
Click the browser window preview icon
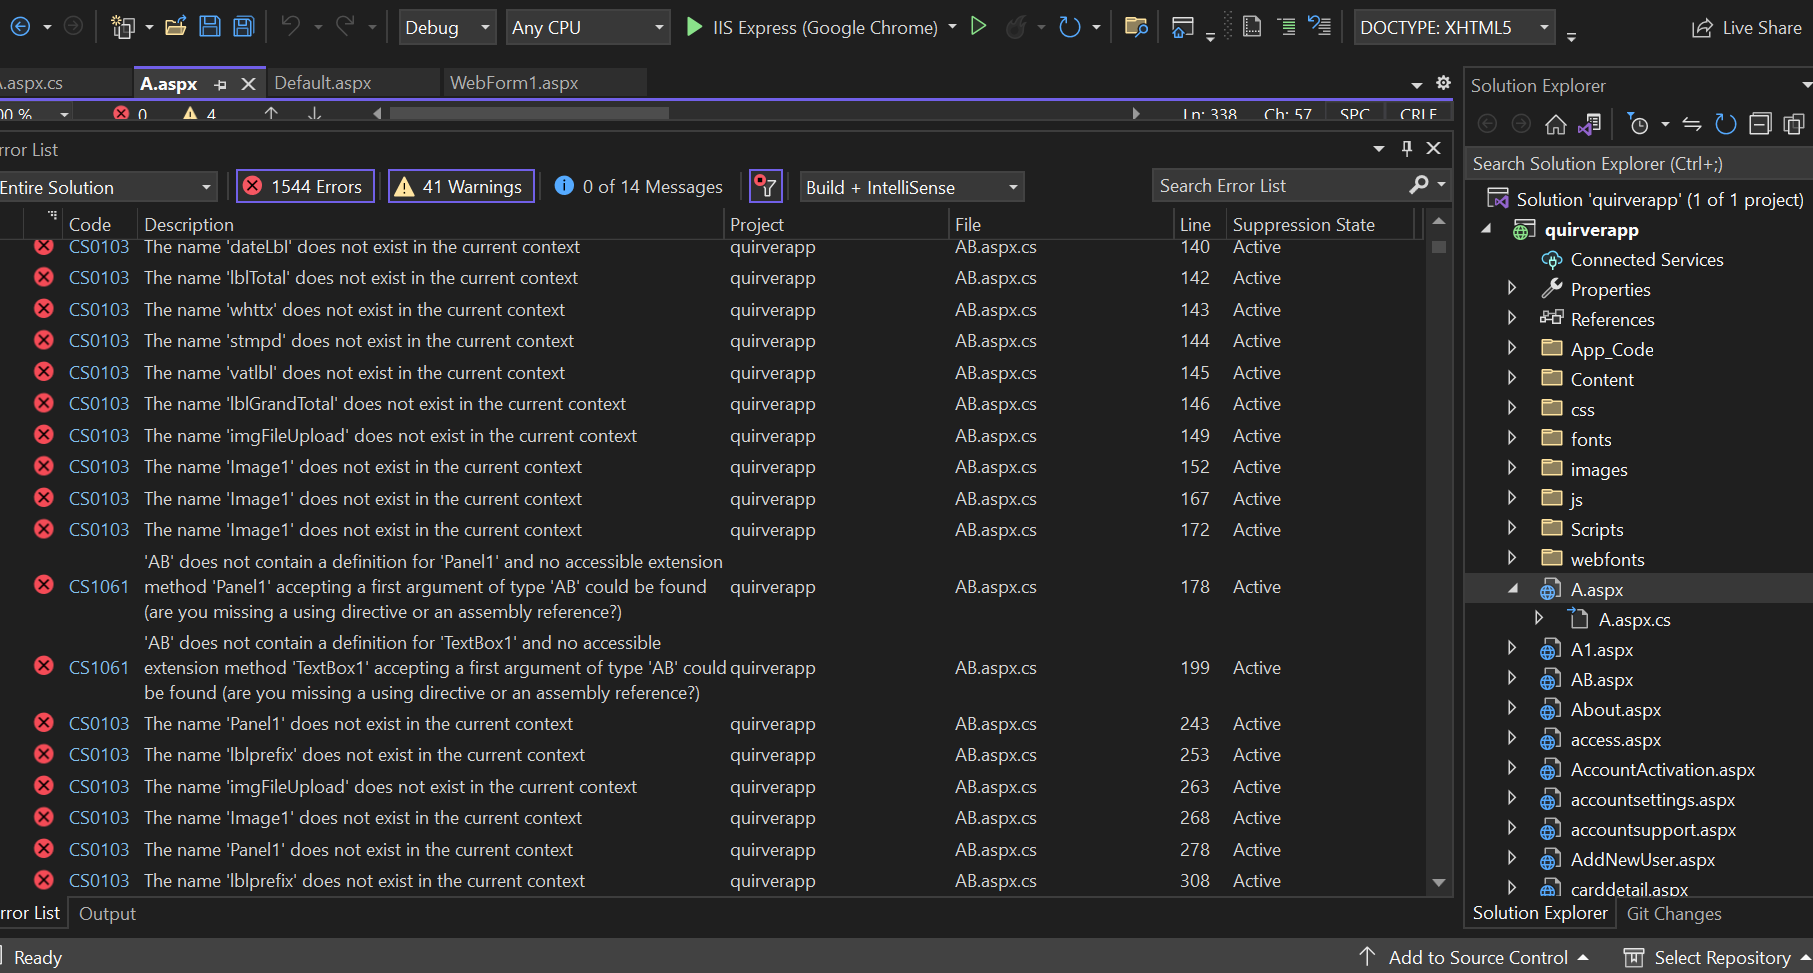tap(1182, 27)
